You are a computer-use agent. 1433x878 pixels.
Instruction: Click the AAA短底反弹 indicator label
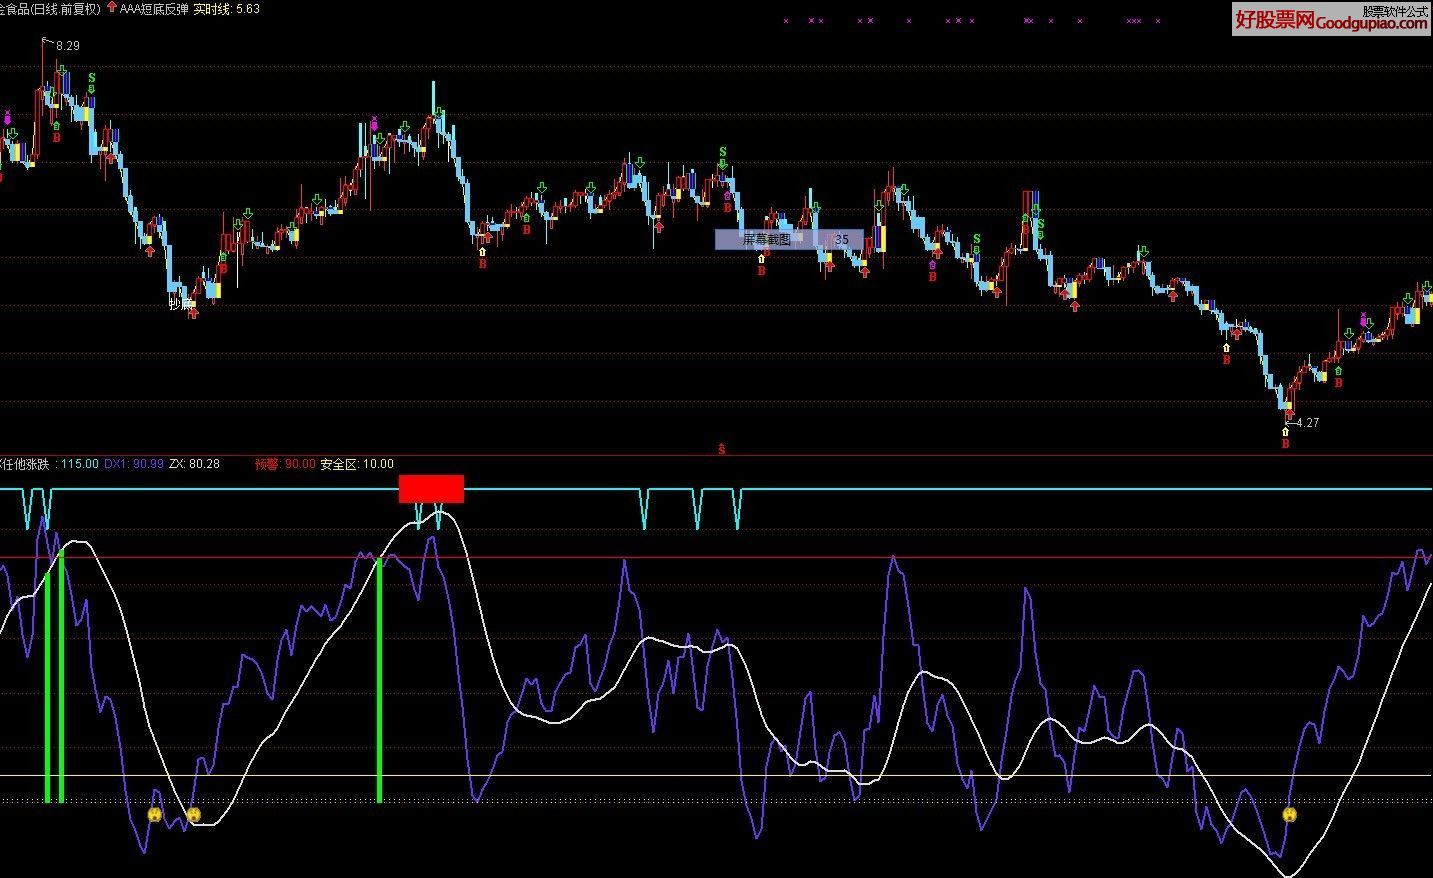(154, 8)
